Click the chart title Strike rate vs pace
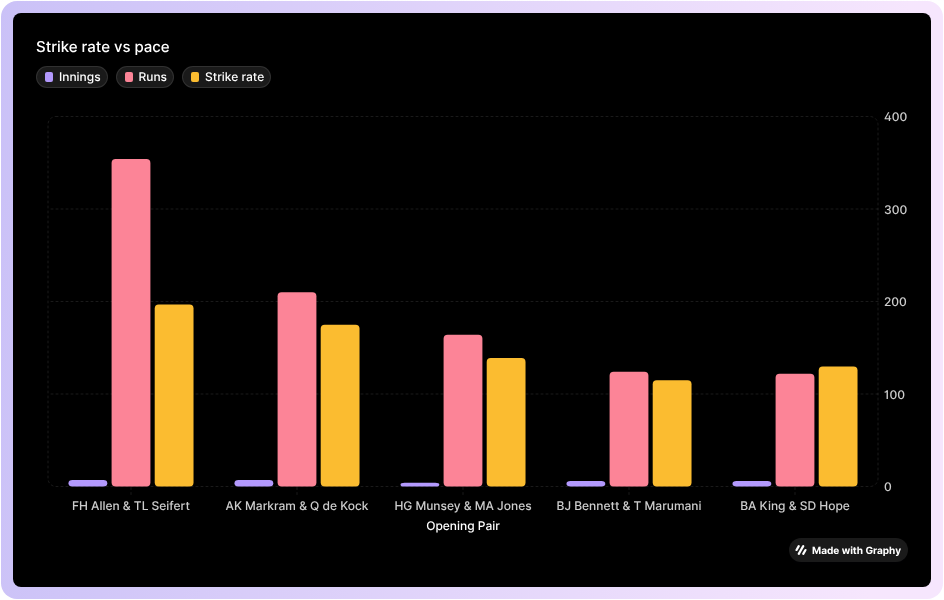Screen dimensions: 944x600 [x=102, y=47]
